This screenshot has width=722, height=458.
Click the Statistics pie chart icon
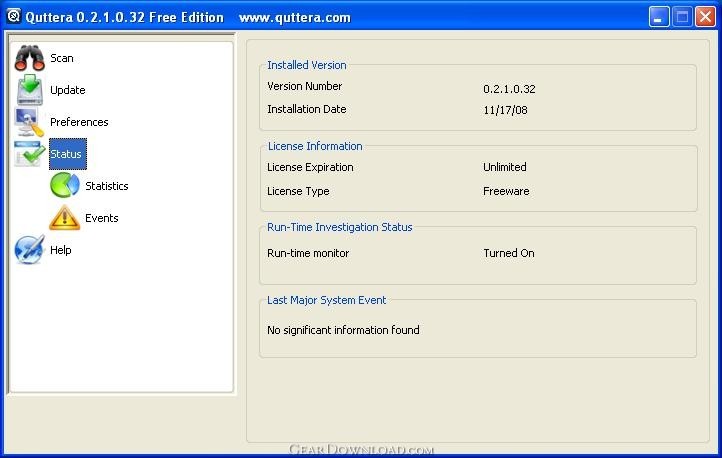tap(65, 186)
